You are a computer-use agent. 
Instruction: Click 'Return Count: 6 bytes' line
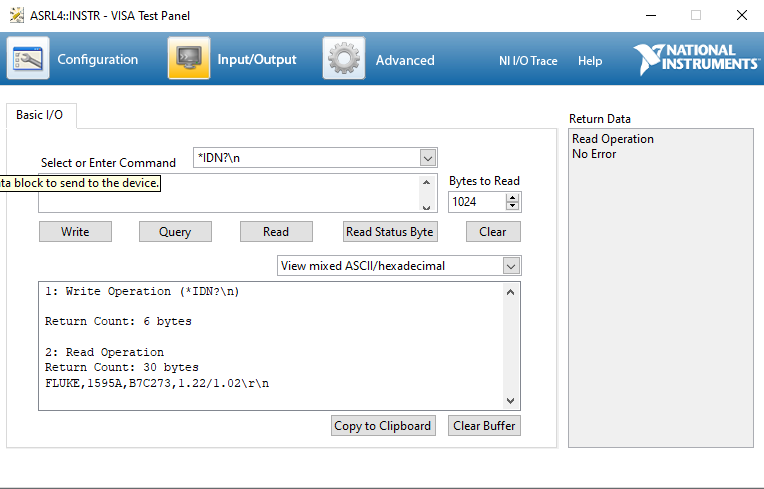click(118, 321)
